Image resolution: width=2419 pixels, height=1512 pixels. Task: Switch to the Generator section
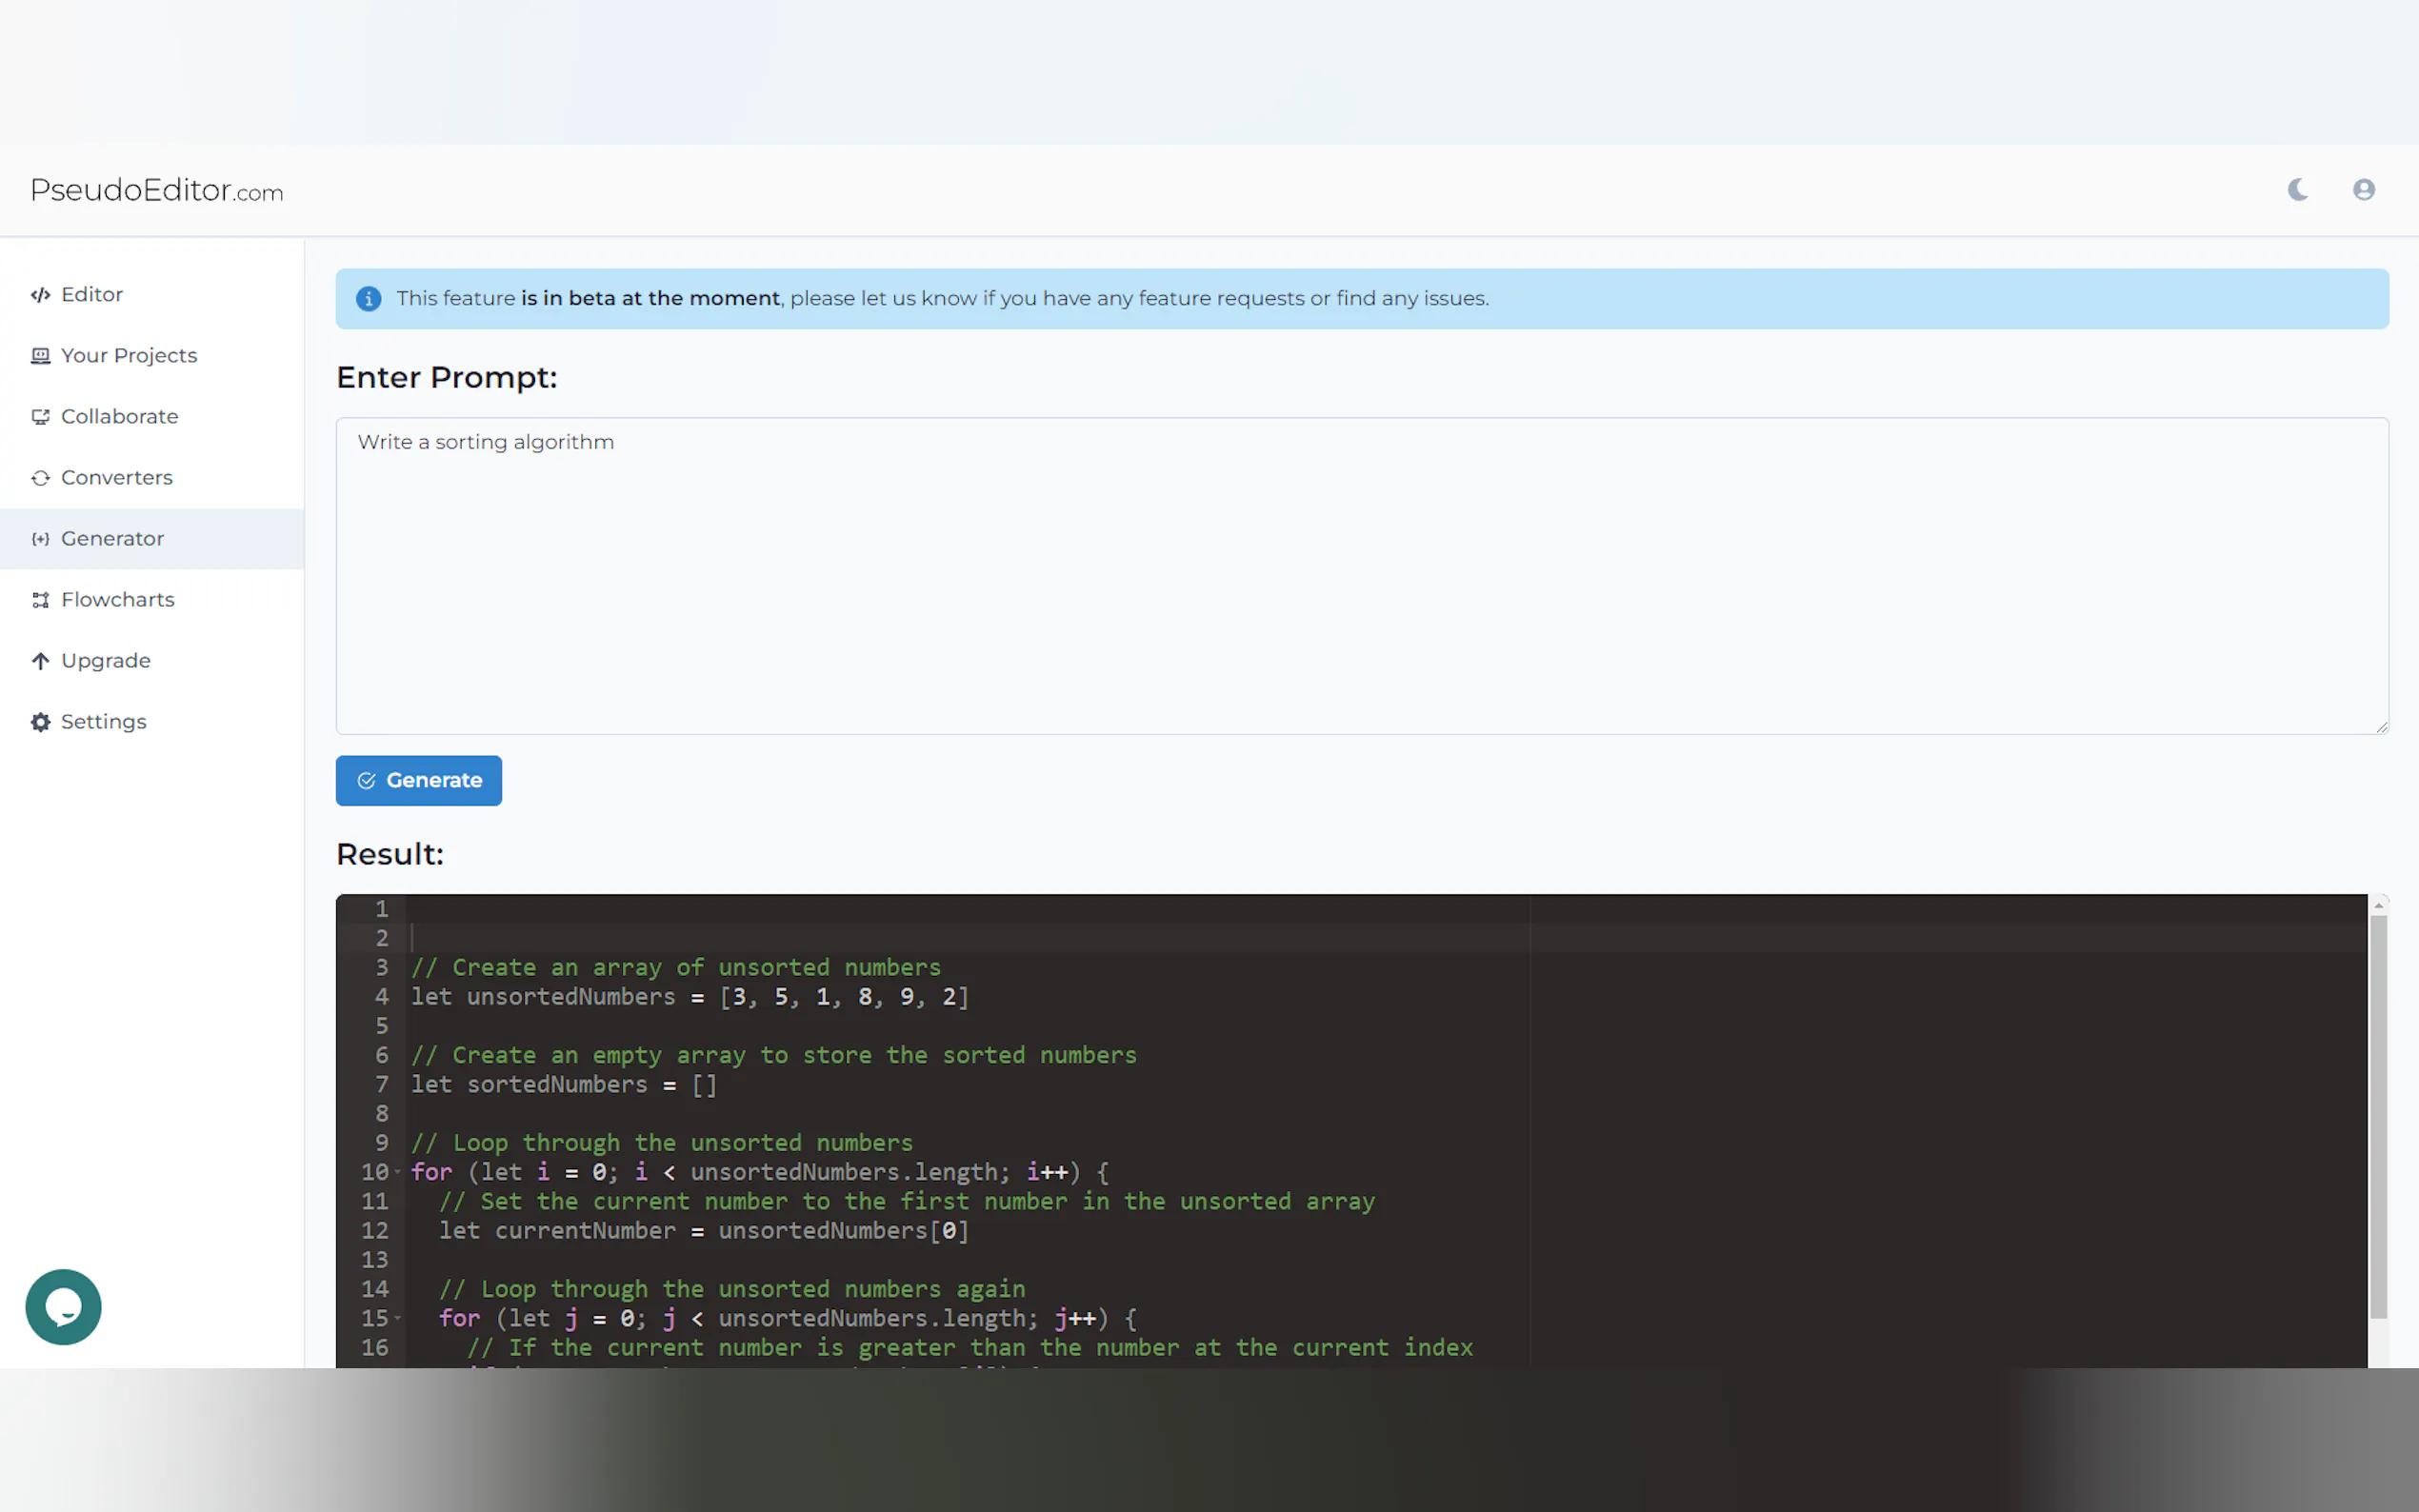[x=112, y=538]
